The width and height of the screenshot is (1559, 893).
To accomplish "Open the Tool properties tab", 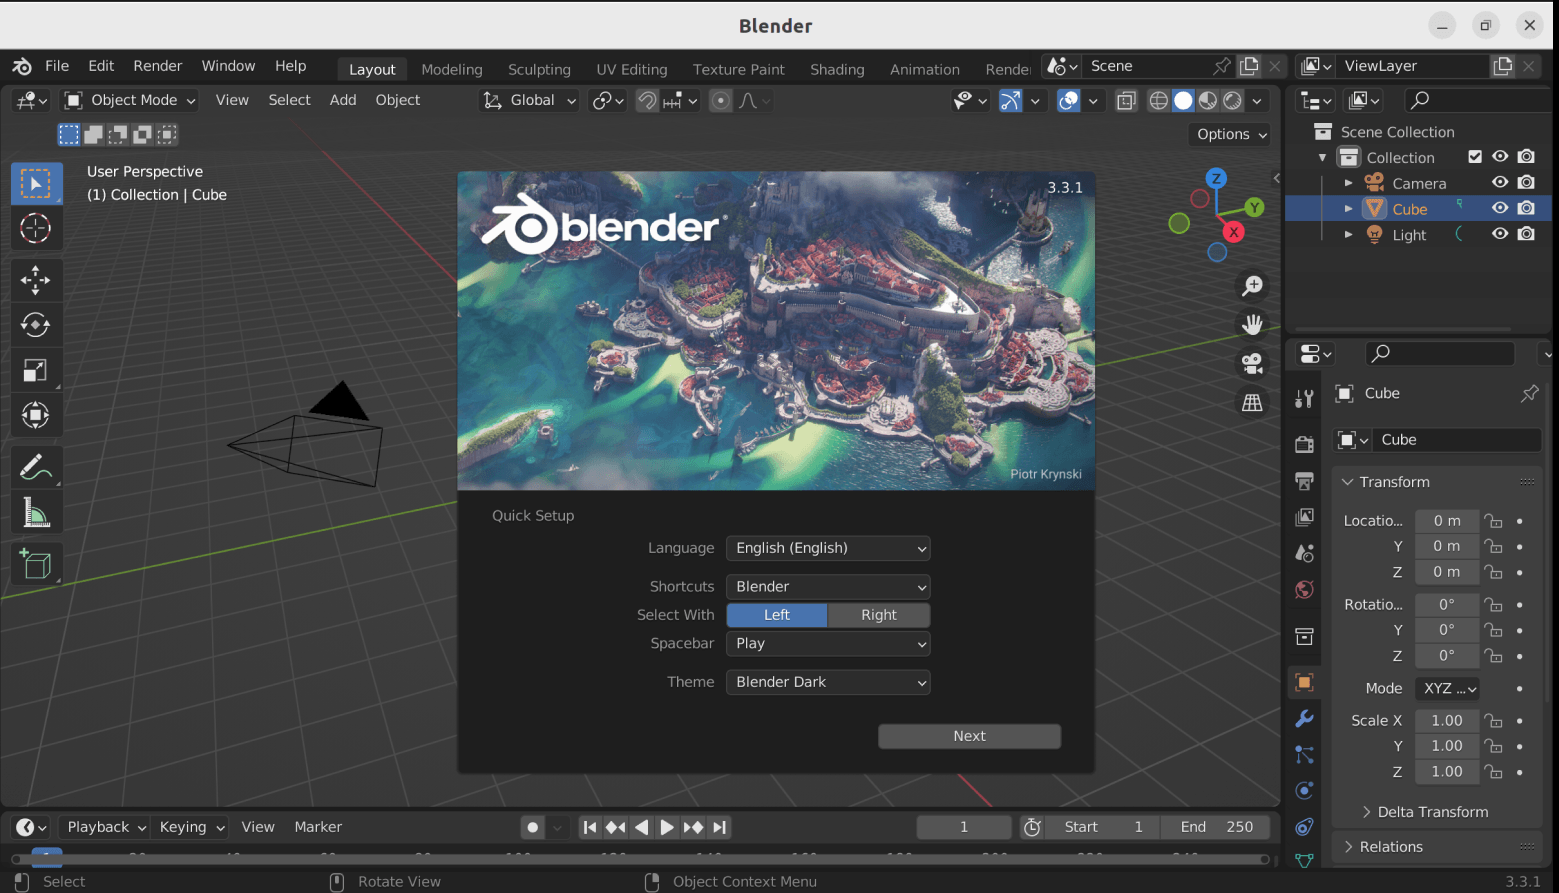I will coord(1304,399).
